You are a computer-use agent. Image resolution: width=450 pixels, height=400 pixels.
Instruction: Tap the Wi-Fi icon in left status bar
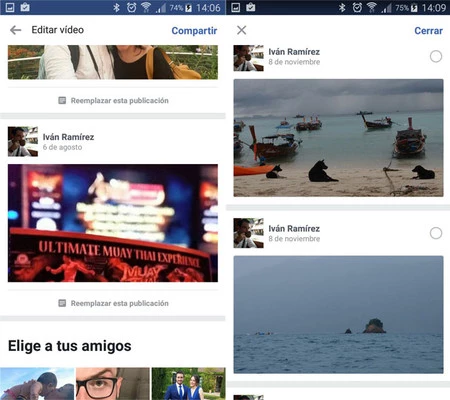pos(146,7)
